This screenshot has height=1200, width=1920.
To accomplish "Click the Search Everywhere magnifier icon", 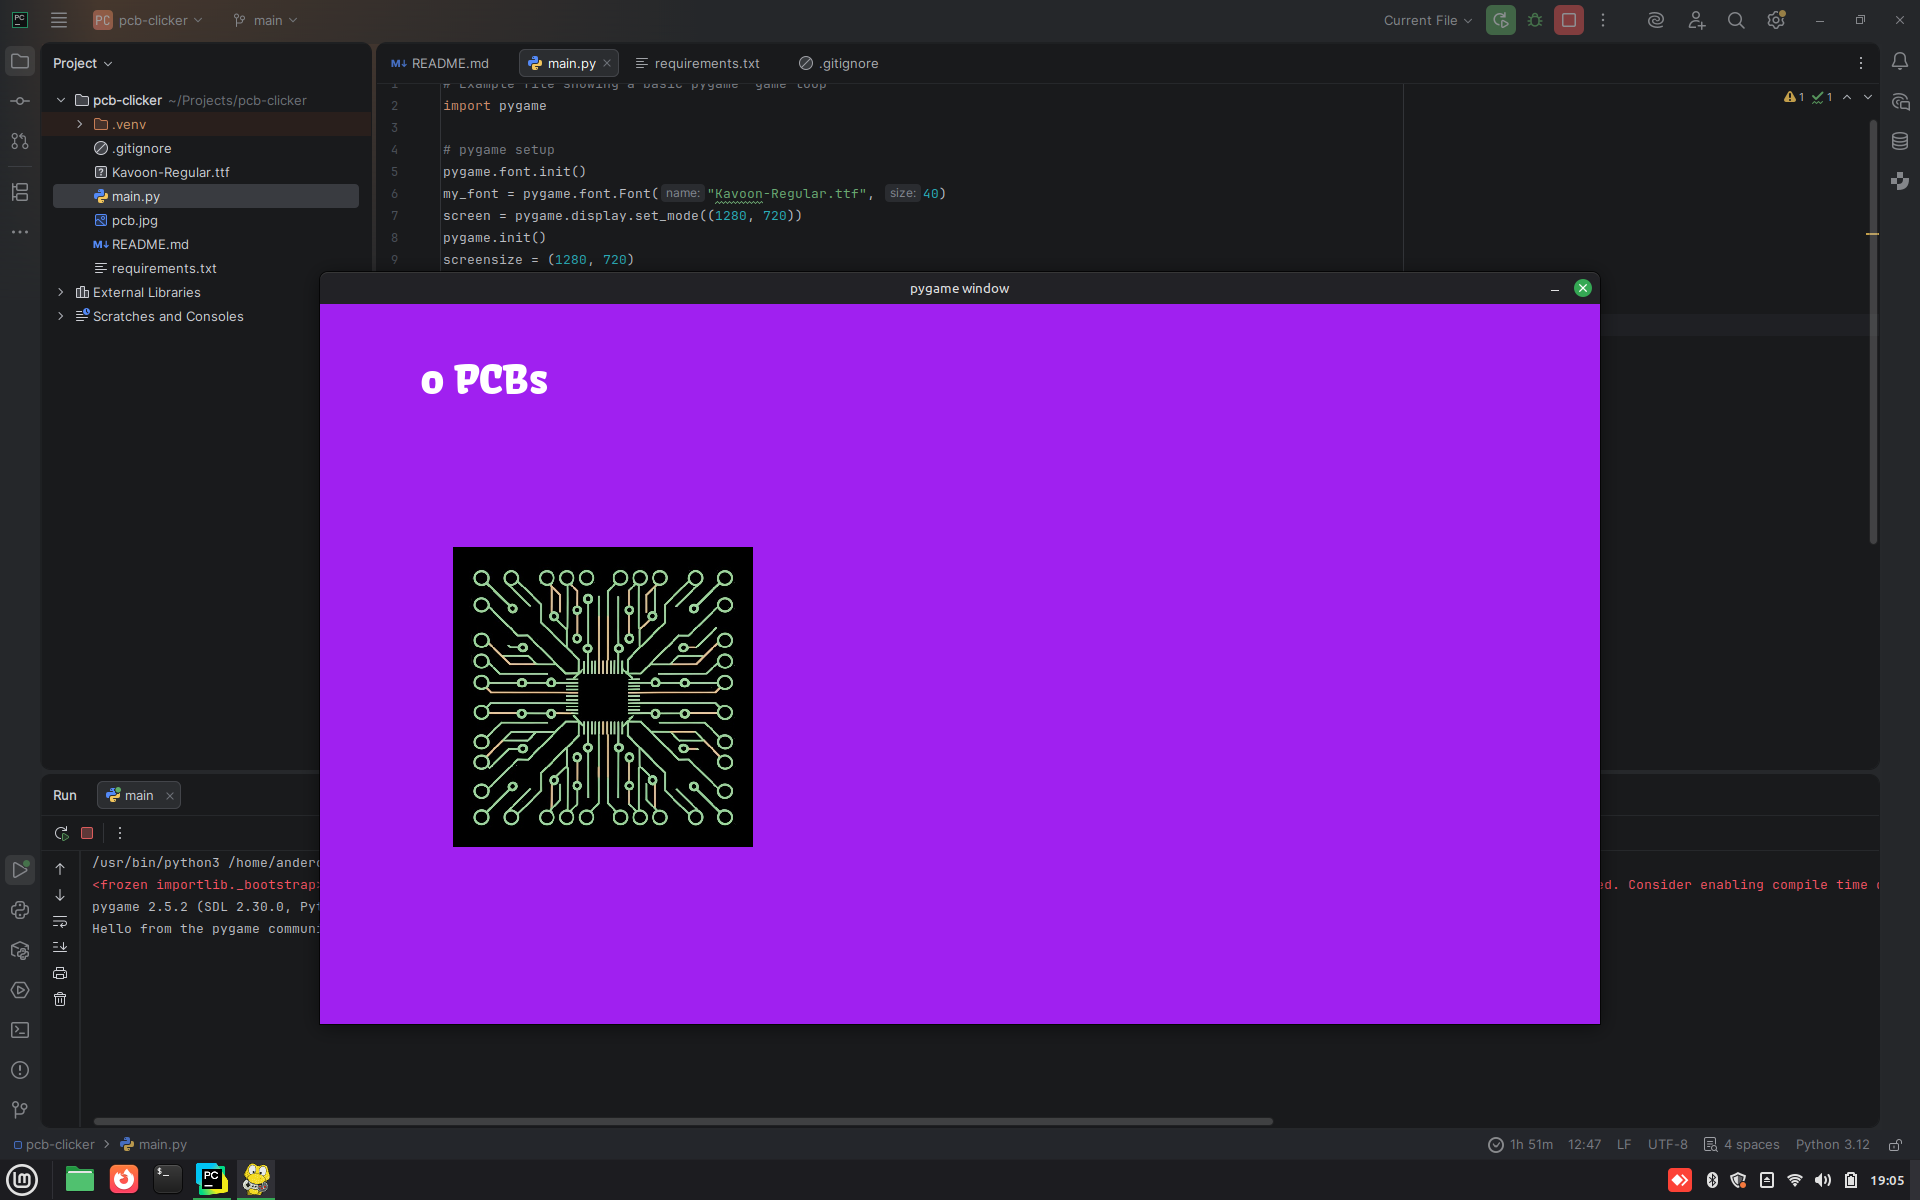I will tap(1736, 20).
